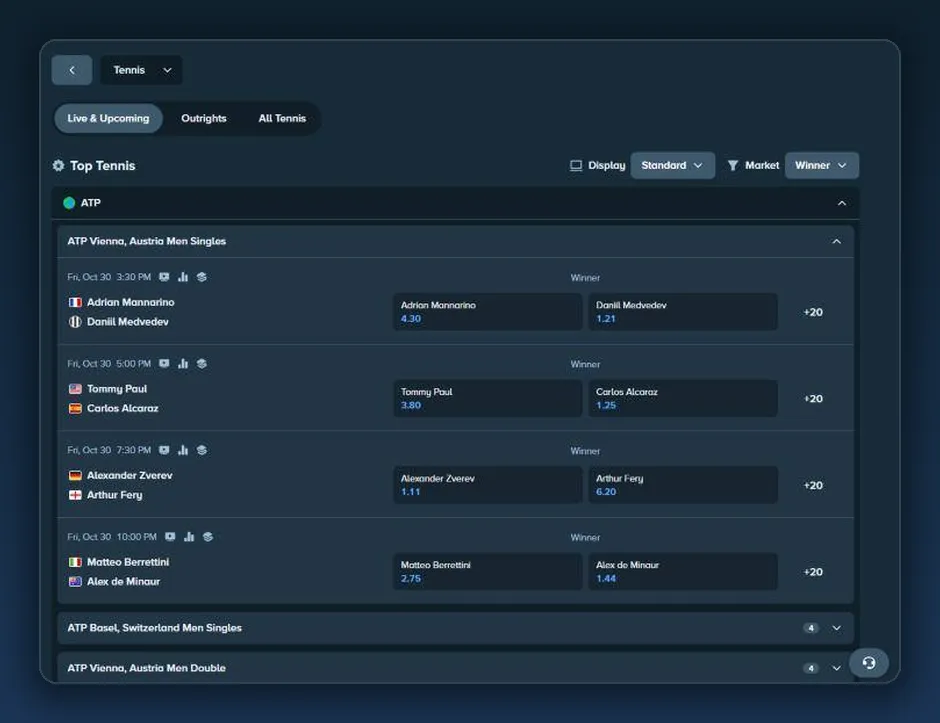The width and height of the screenshot is (940, 723).
Task: Open Alex de Minaur player name in match list
Action: tap(123, 582)
